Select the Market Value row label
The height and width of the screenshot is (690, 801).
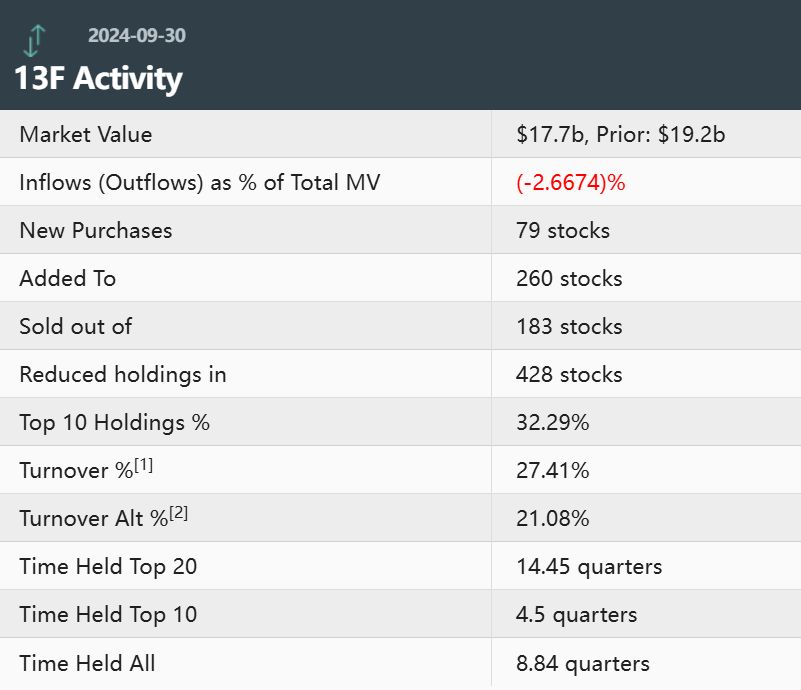[x=86, y=134]
